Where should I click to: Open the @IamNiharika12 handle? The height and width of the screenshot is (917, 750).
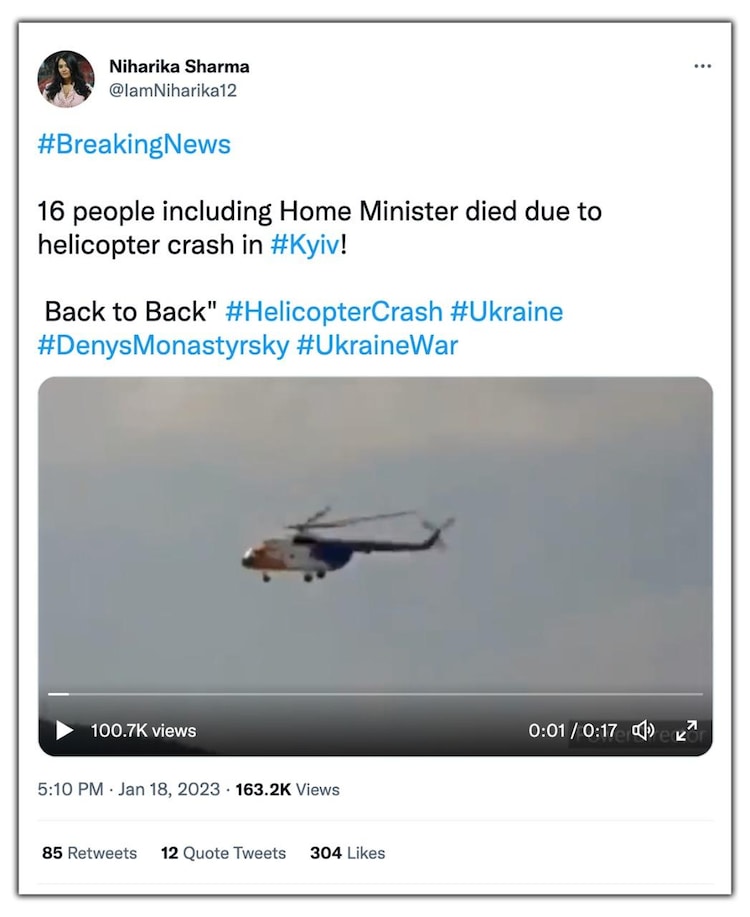pyautogui.click(x=173, y=91)
